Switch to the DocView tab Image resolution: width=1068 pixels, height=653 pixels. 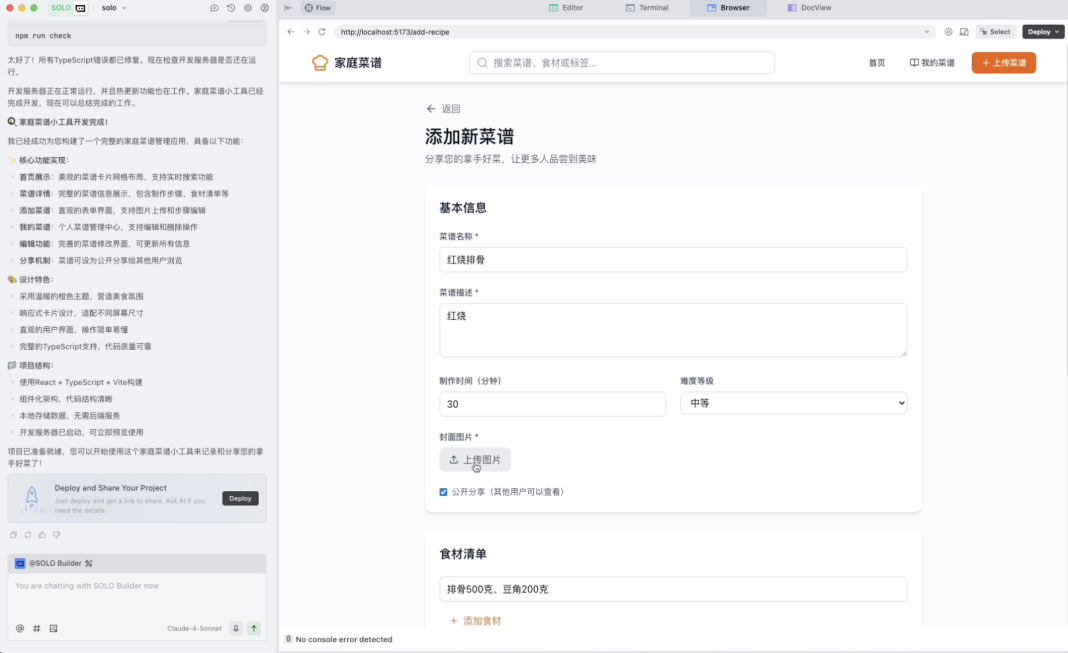(x=809, y=8)
